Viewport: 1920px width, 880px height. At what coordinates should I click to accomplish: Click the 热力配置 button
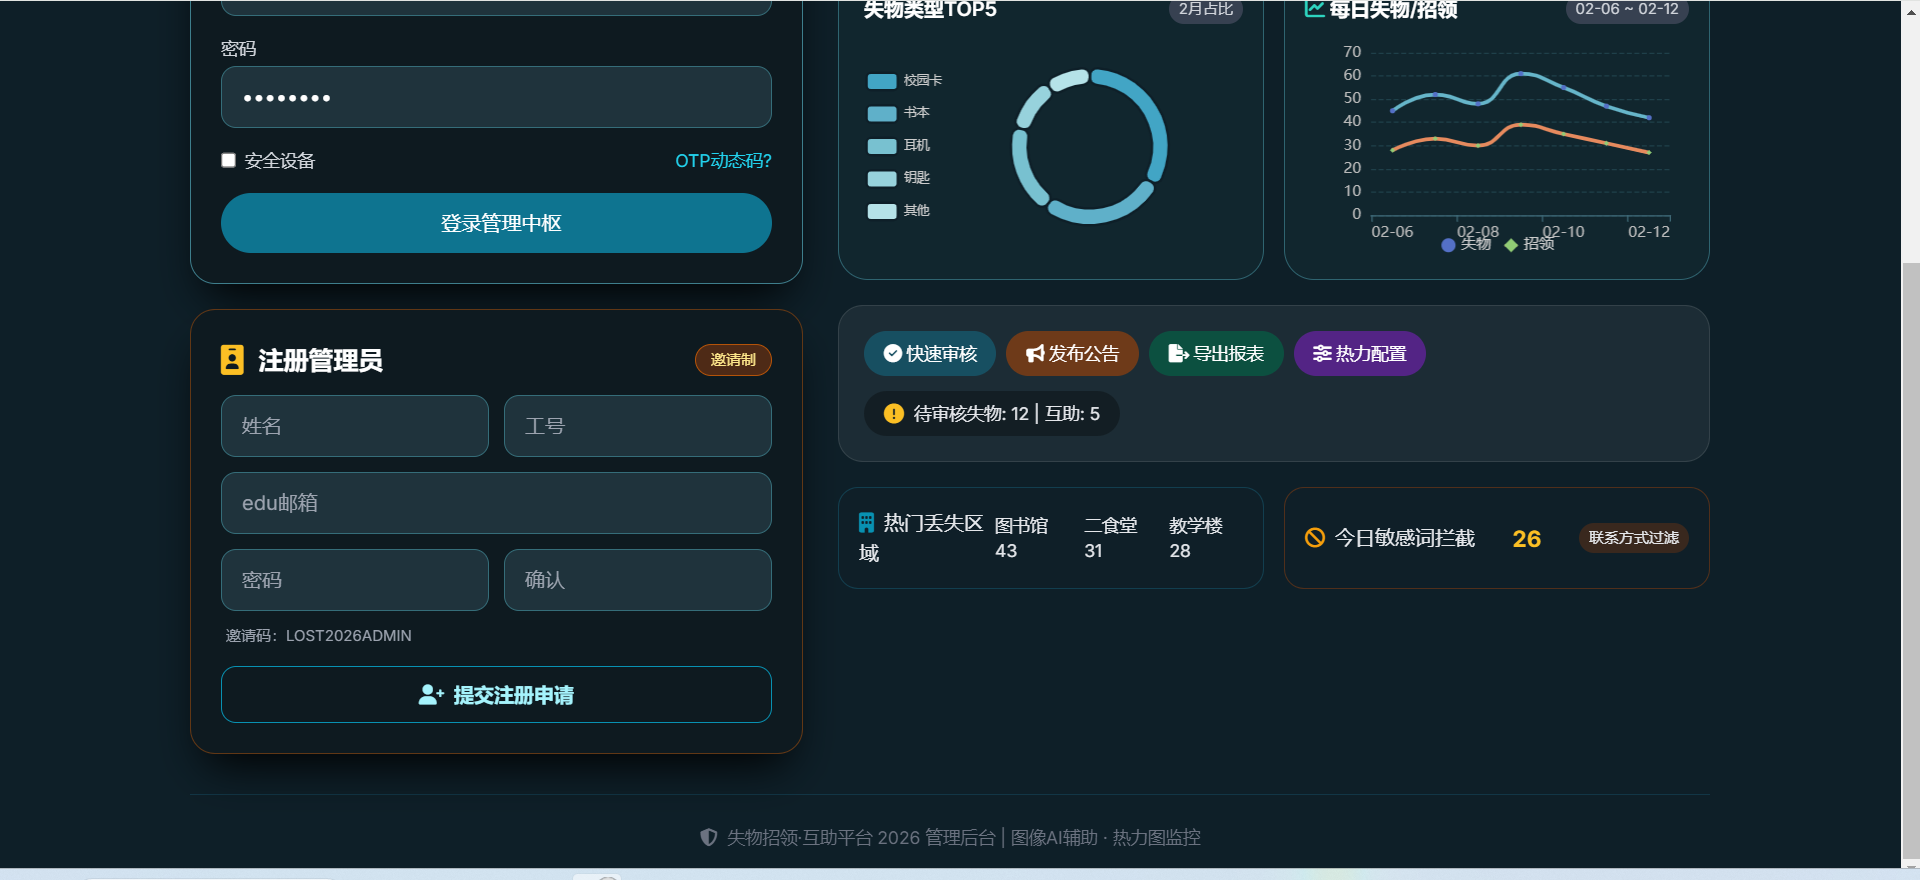point(1360,353)
